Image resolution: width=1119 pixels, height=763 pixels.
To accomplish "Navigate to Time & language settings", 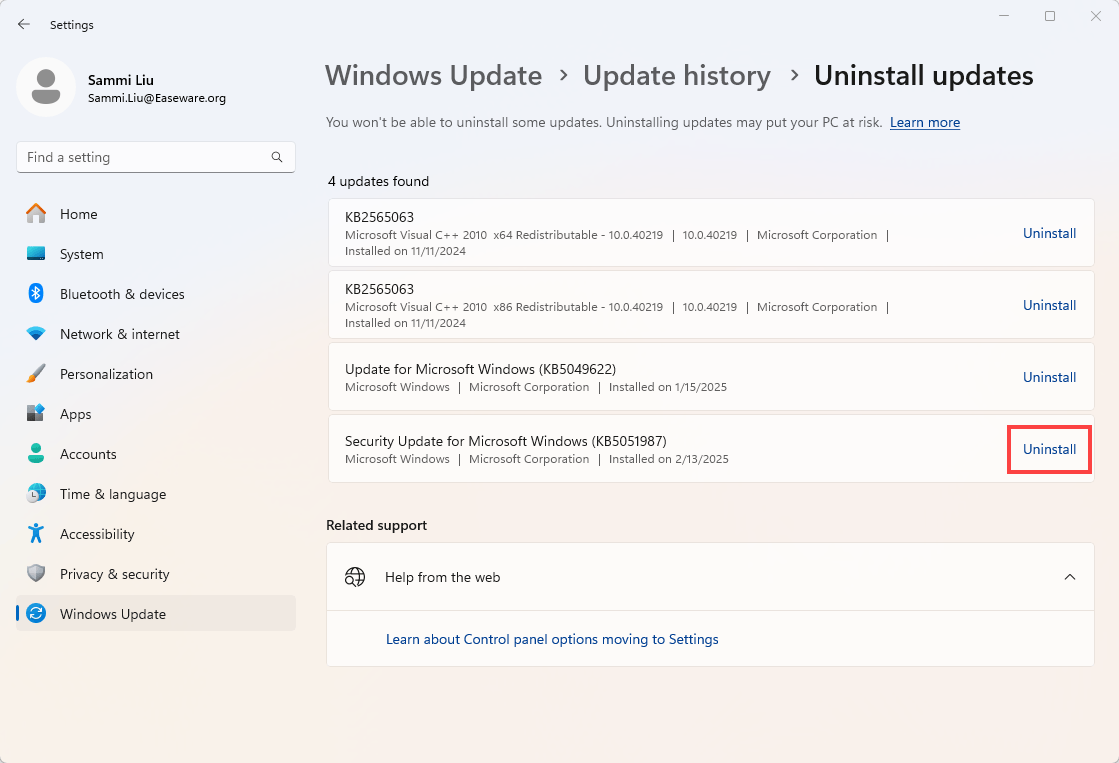I will (x=112, y=494).
